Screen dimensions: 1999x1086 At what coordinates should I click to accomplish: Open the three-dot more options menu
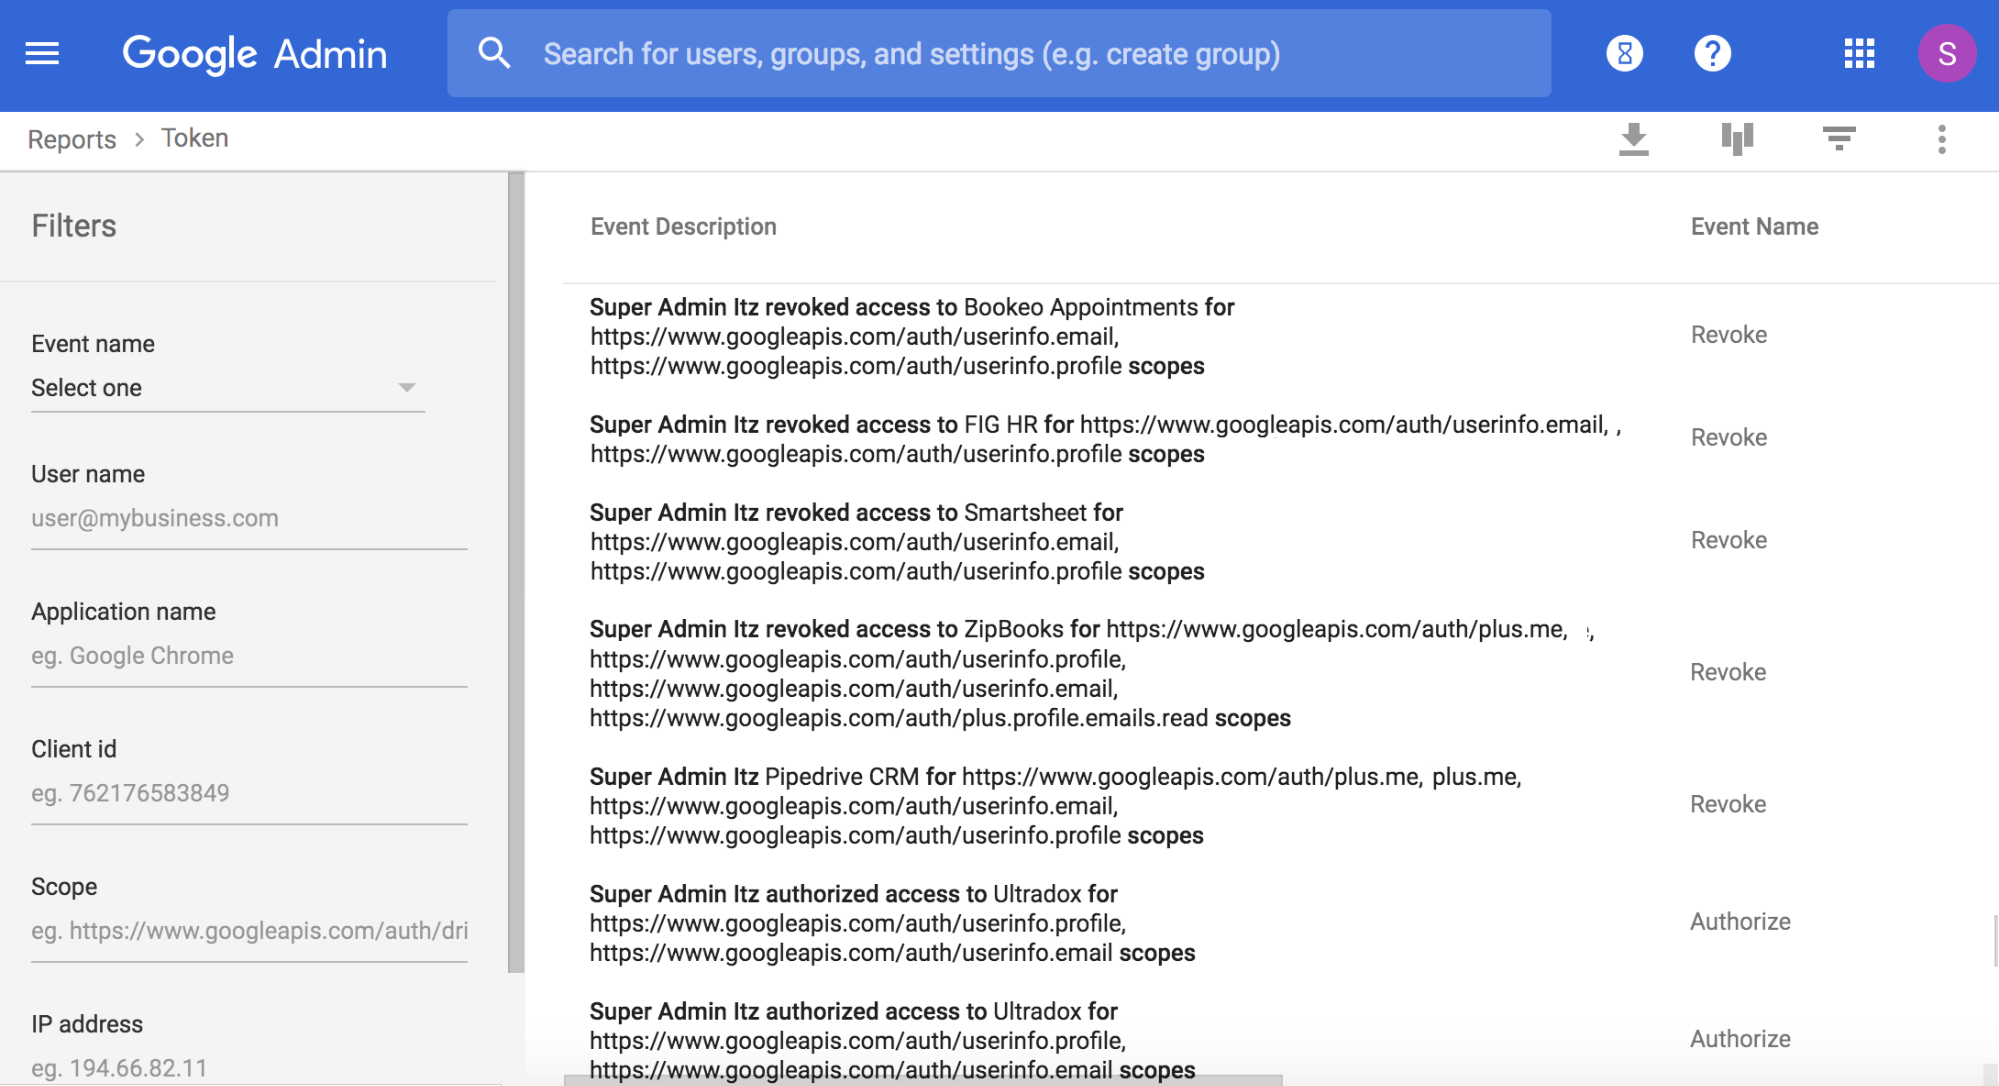(x=1941, y=139)
